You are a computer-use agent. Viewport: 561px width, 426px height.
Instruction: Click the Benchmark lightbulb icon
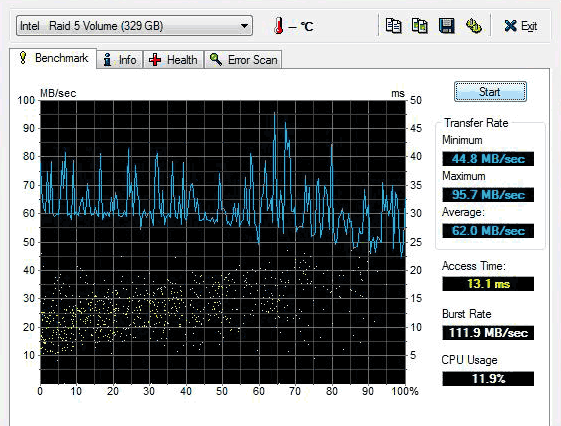23,58
